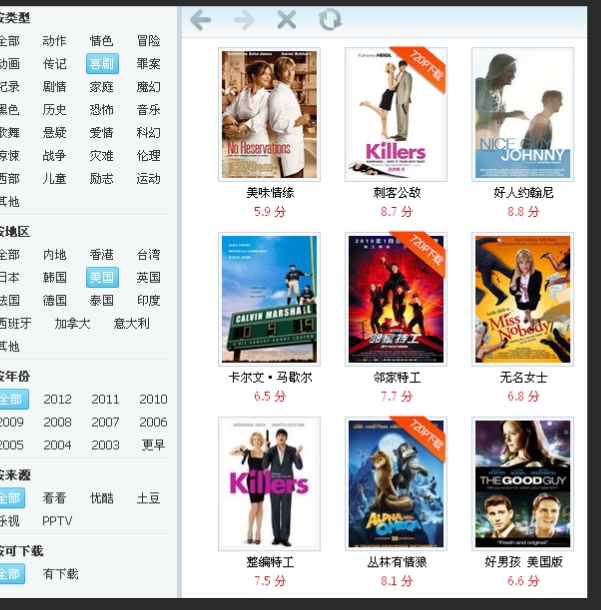Go forward with the right arrow icon
Image resolution: width=601 pixels, height=610 pixels.
244,20
